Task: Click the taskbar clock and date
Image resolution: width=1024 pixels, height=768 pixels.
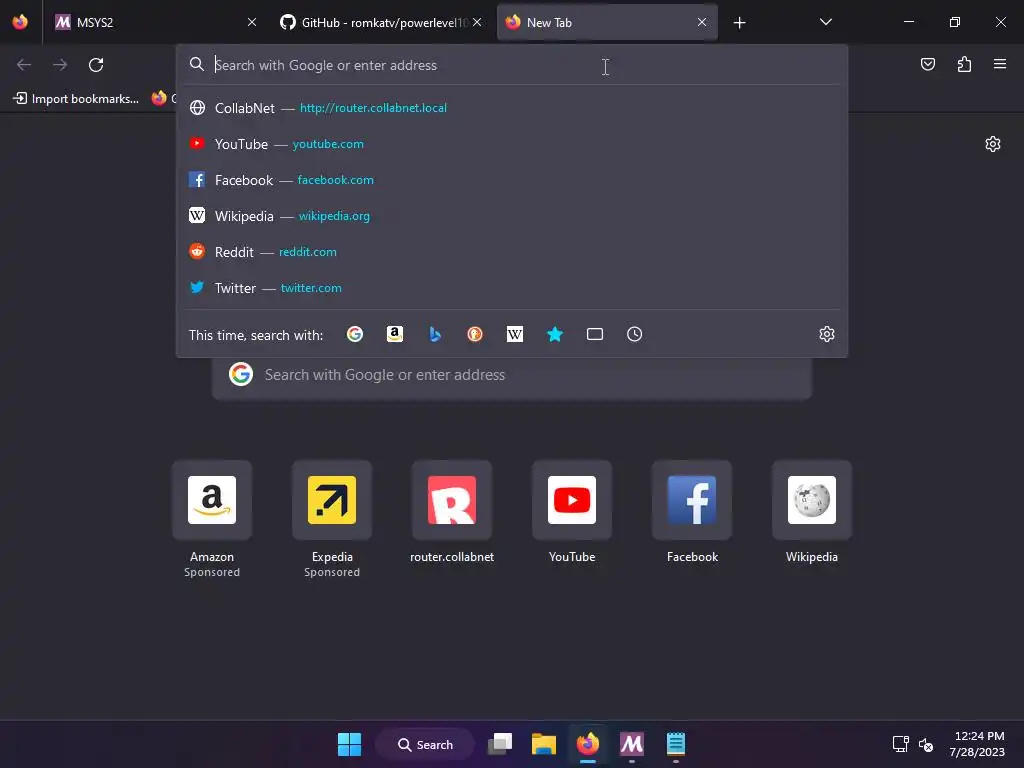Action: point(978,744)
